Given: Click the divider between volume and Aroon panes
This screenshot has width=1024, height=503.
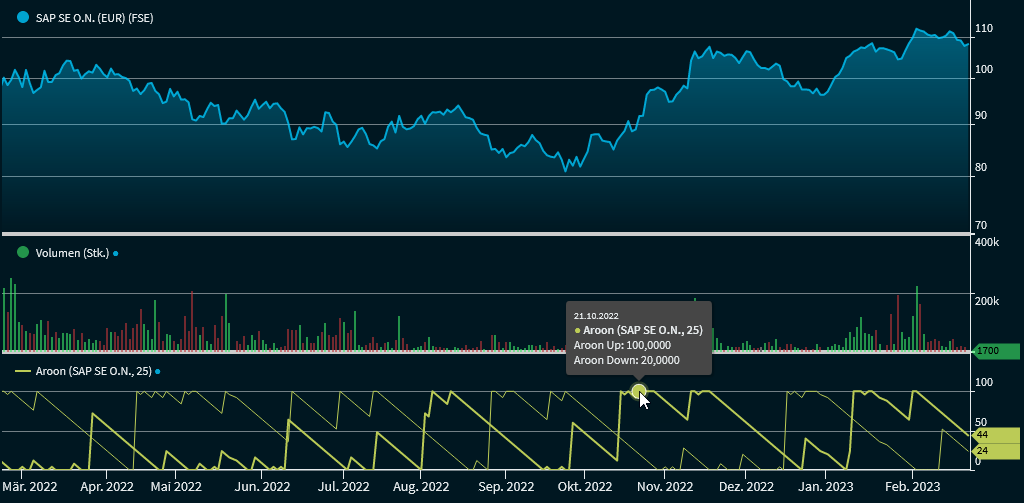Looking at the screenshot, I should [x=485, y=352].
